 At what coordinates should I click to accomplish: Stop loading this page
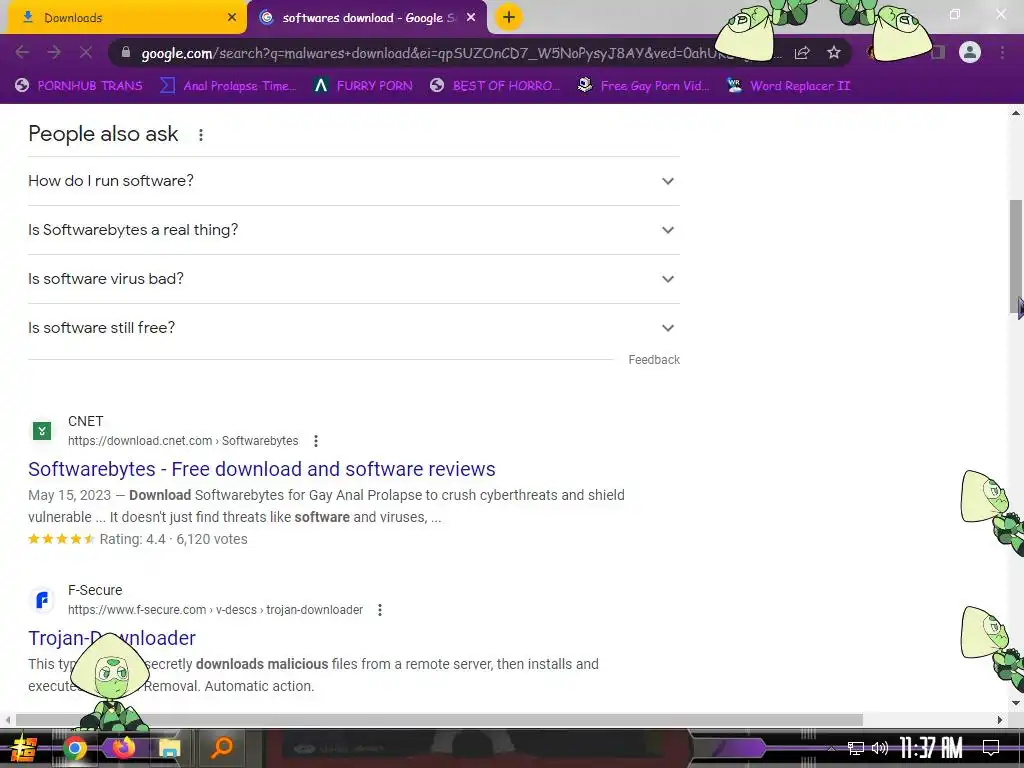86,52
